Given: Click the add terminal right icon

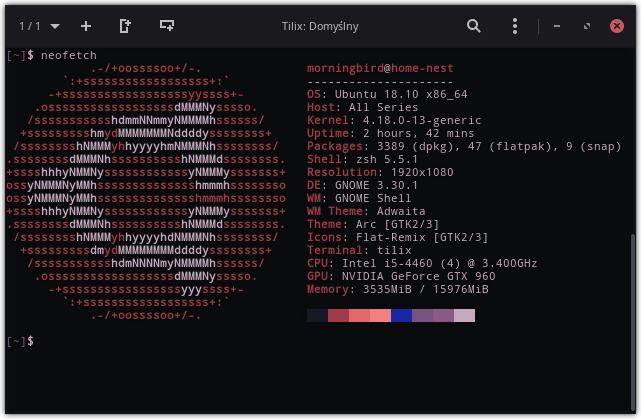Looking at the screenshot, I should 125,25.
